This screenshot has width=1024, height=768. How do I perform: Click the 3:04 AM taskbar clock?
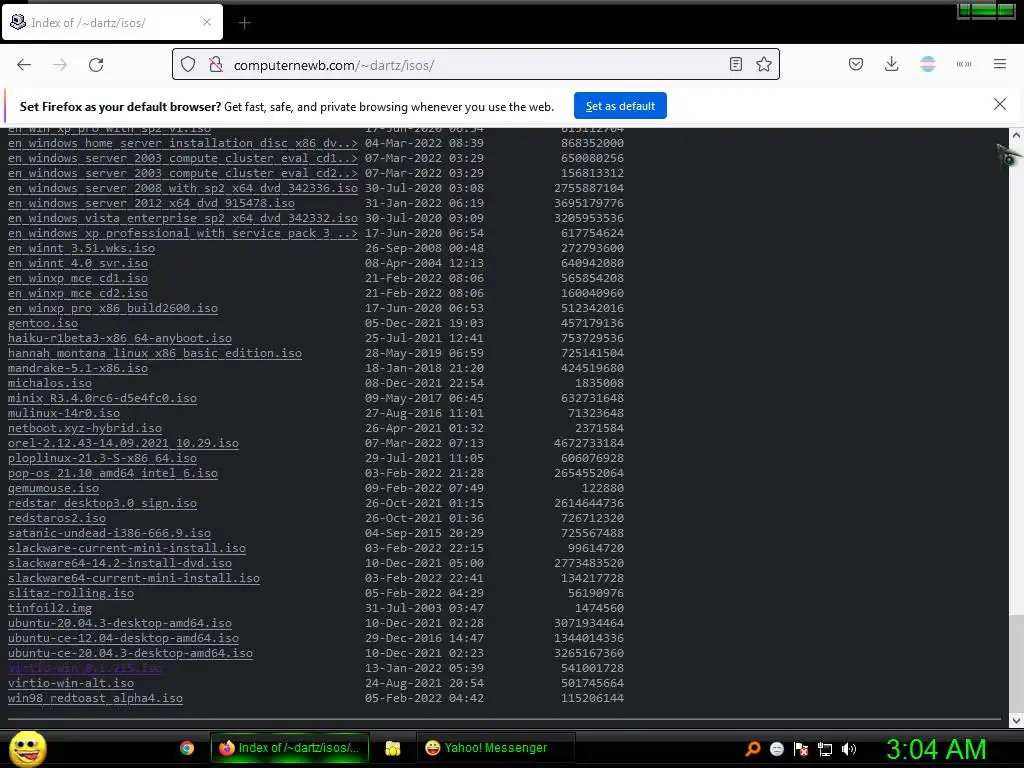(x=936, y=749)
